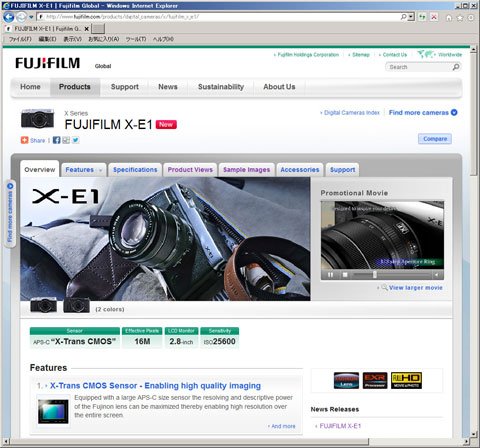The image size is (480, 448).
Task: Click the magnifier search submit icon
Action: pyautogui.click(x=456, y=67)
